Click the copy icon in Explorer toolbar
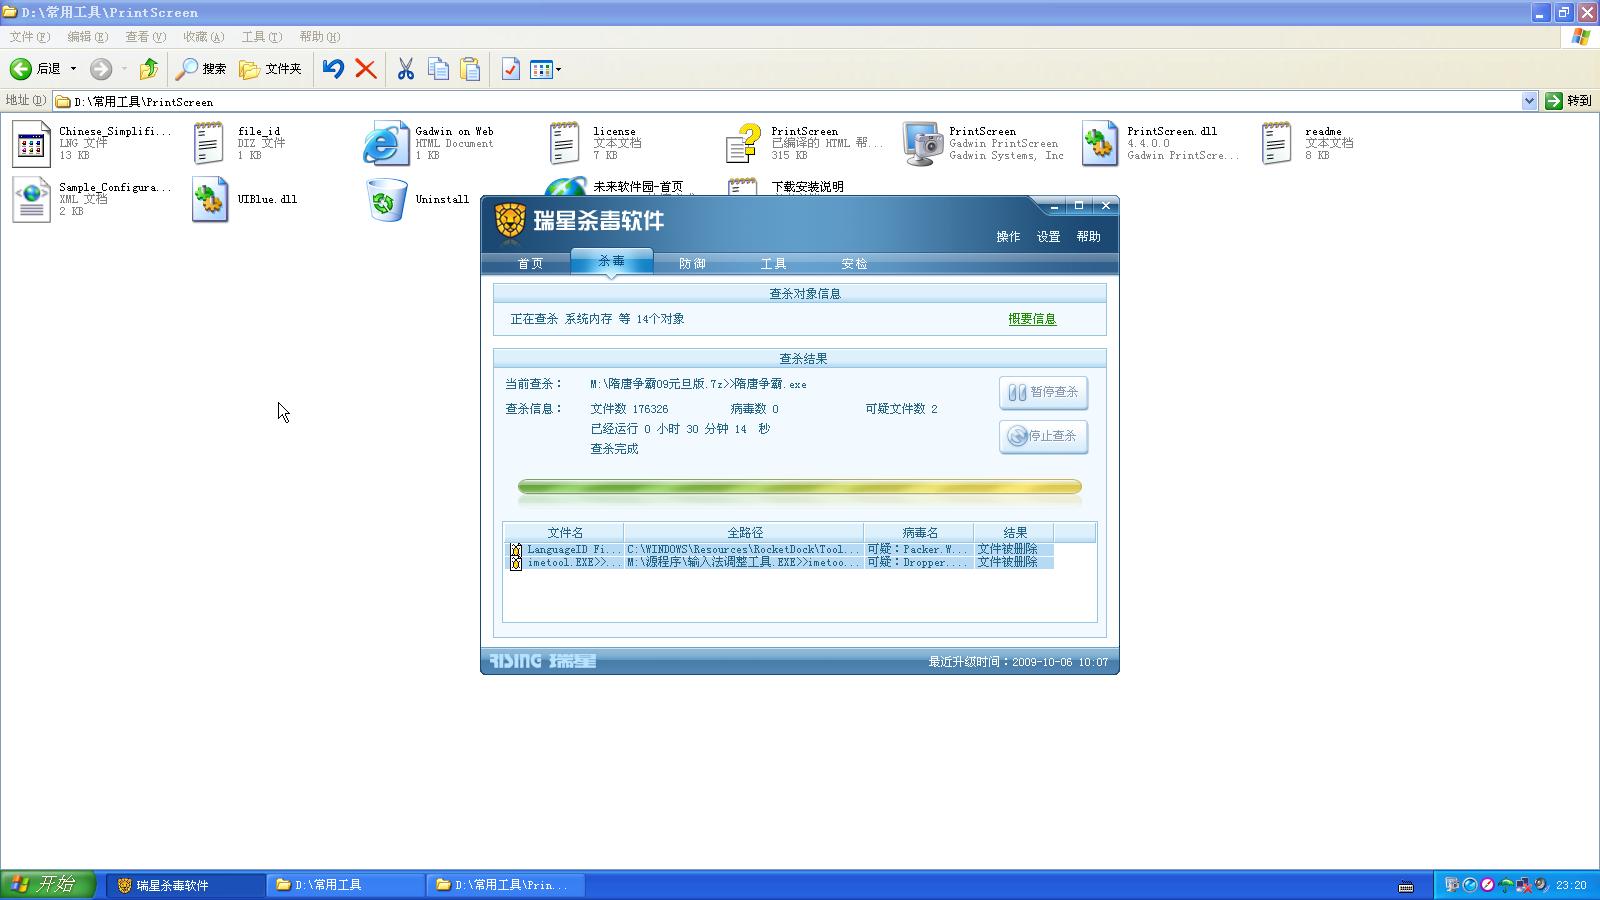This screenshot has height=900, width=1600. [x=438, y=69]
